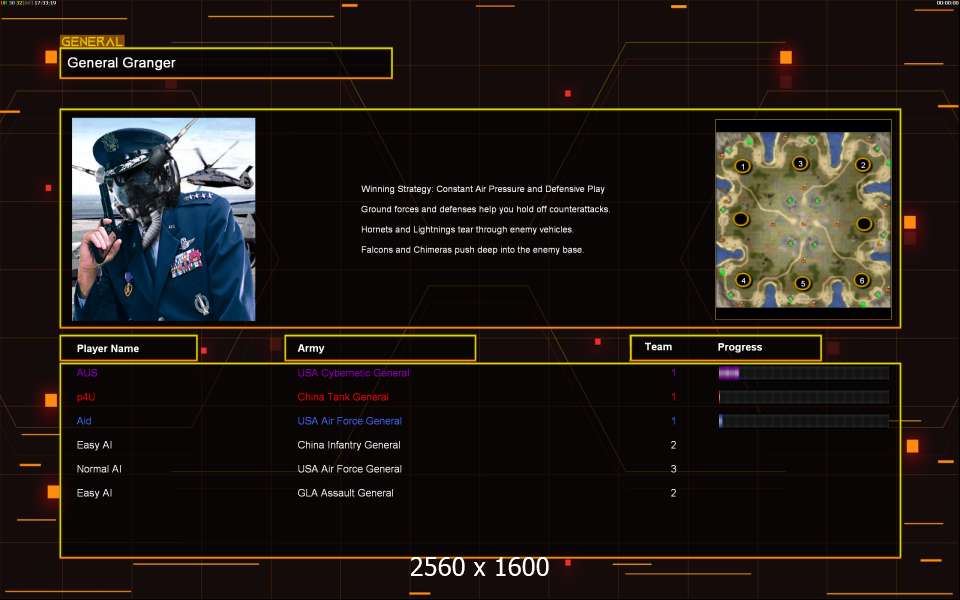Click the GLA Assault General army entry
Screen dimensions: 960x600
[345, 493]
